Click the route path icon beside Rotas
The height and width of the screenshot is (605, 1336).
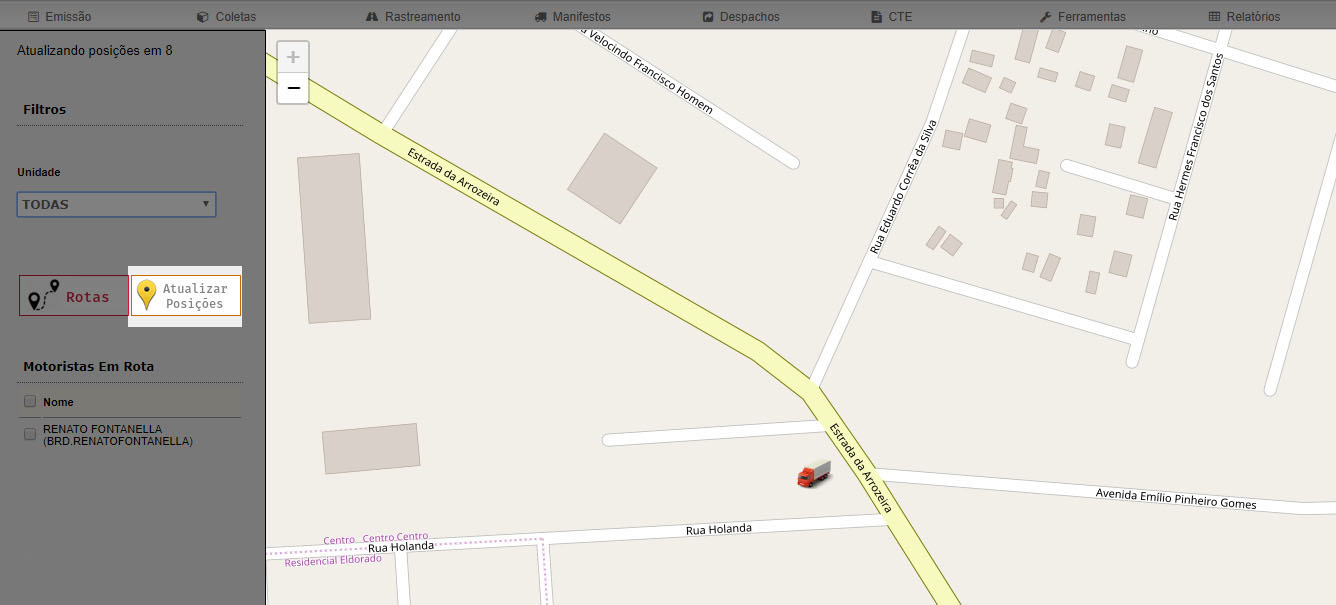[43, 296]
